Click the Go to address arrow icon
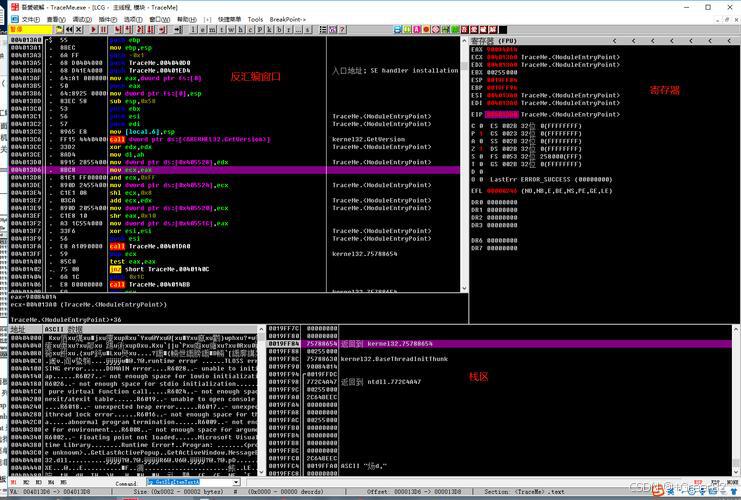 coord(178,29)
